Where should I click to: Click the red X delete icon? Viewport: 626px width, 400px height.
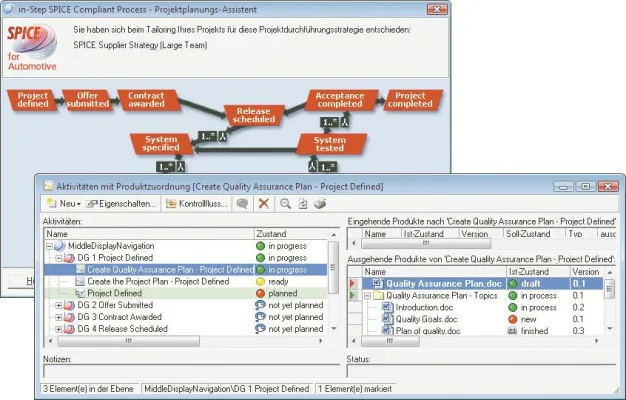pos(263,204)
